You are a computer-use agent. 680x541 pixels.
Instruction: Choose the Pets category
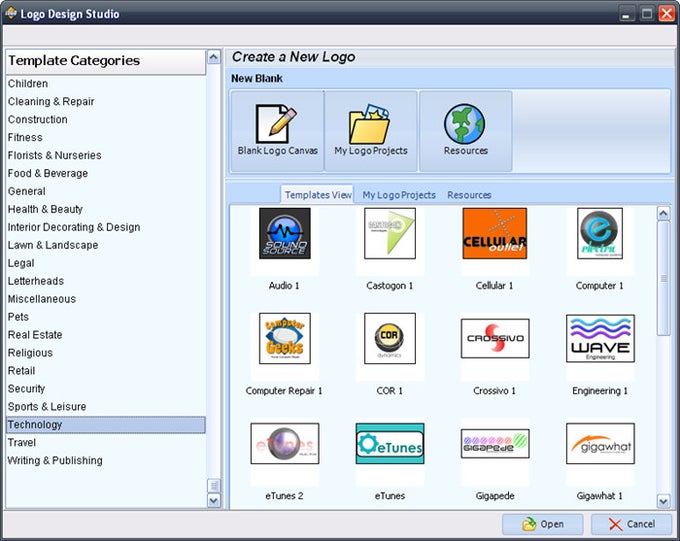coord(105,317)
